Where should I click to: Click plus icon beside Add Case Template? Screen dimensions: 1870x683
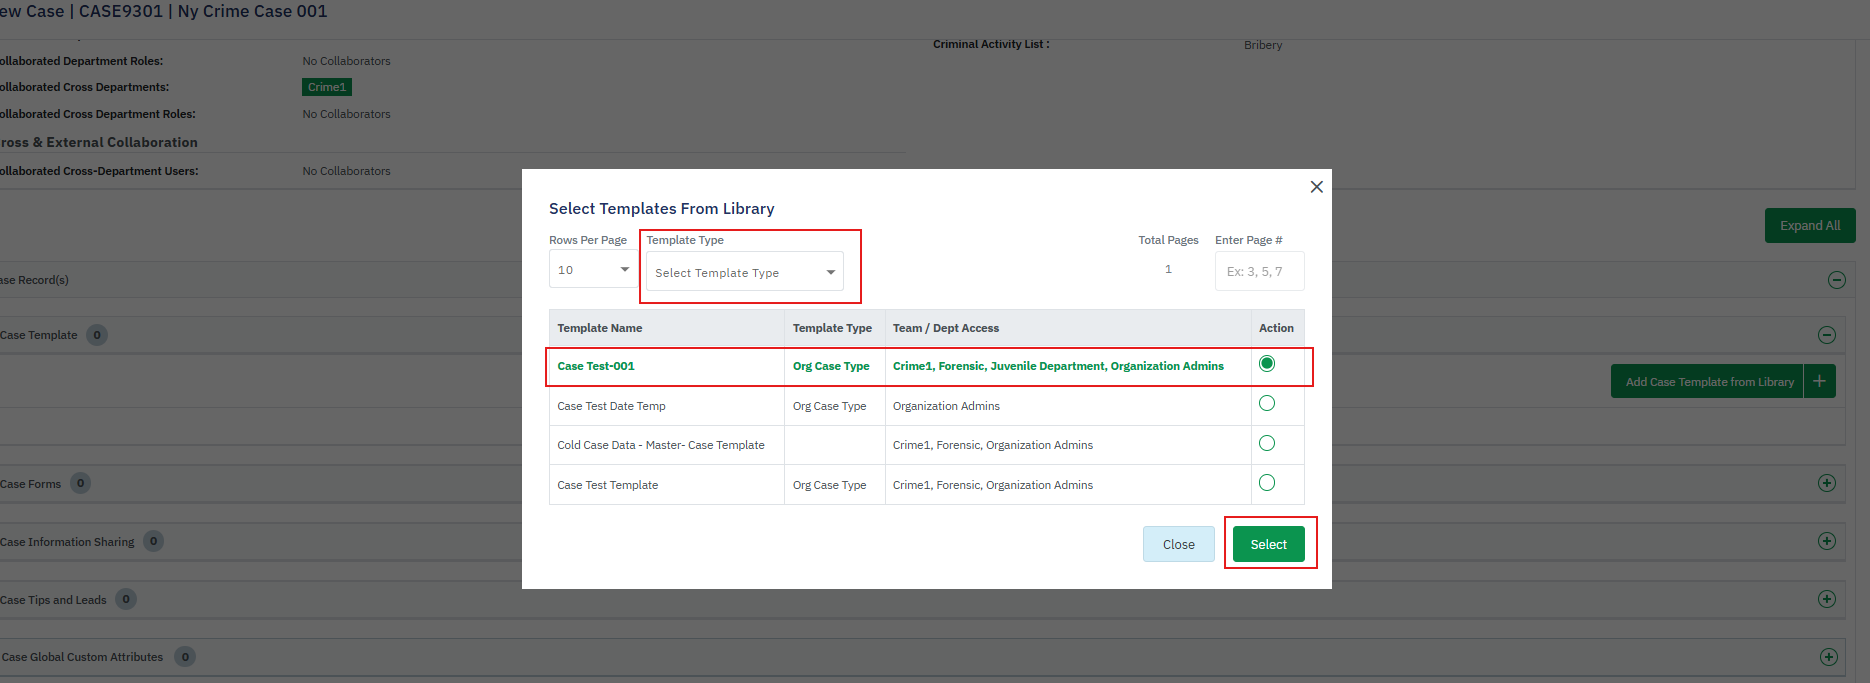coord(1819,381)
